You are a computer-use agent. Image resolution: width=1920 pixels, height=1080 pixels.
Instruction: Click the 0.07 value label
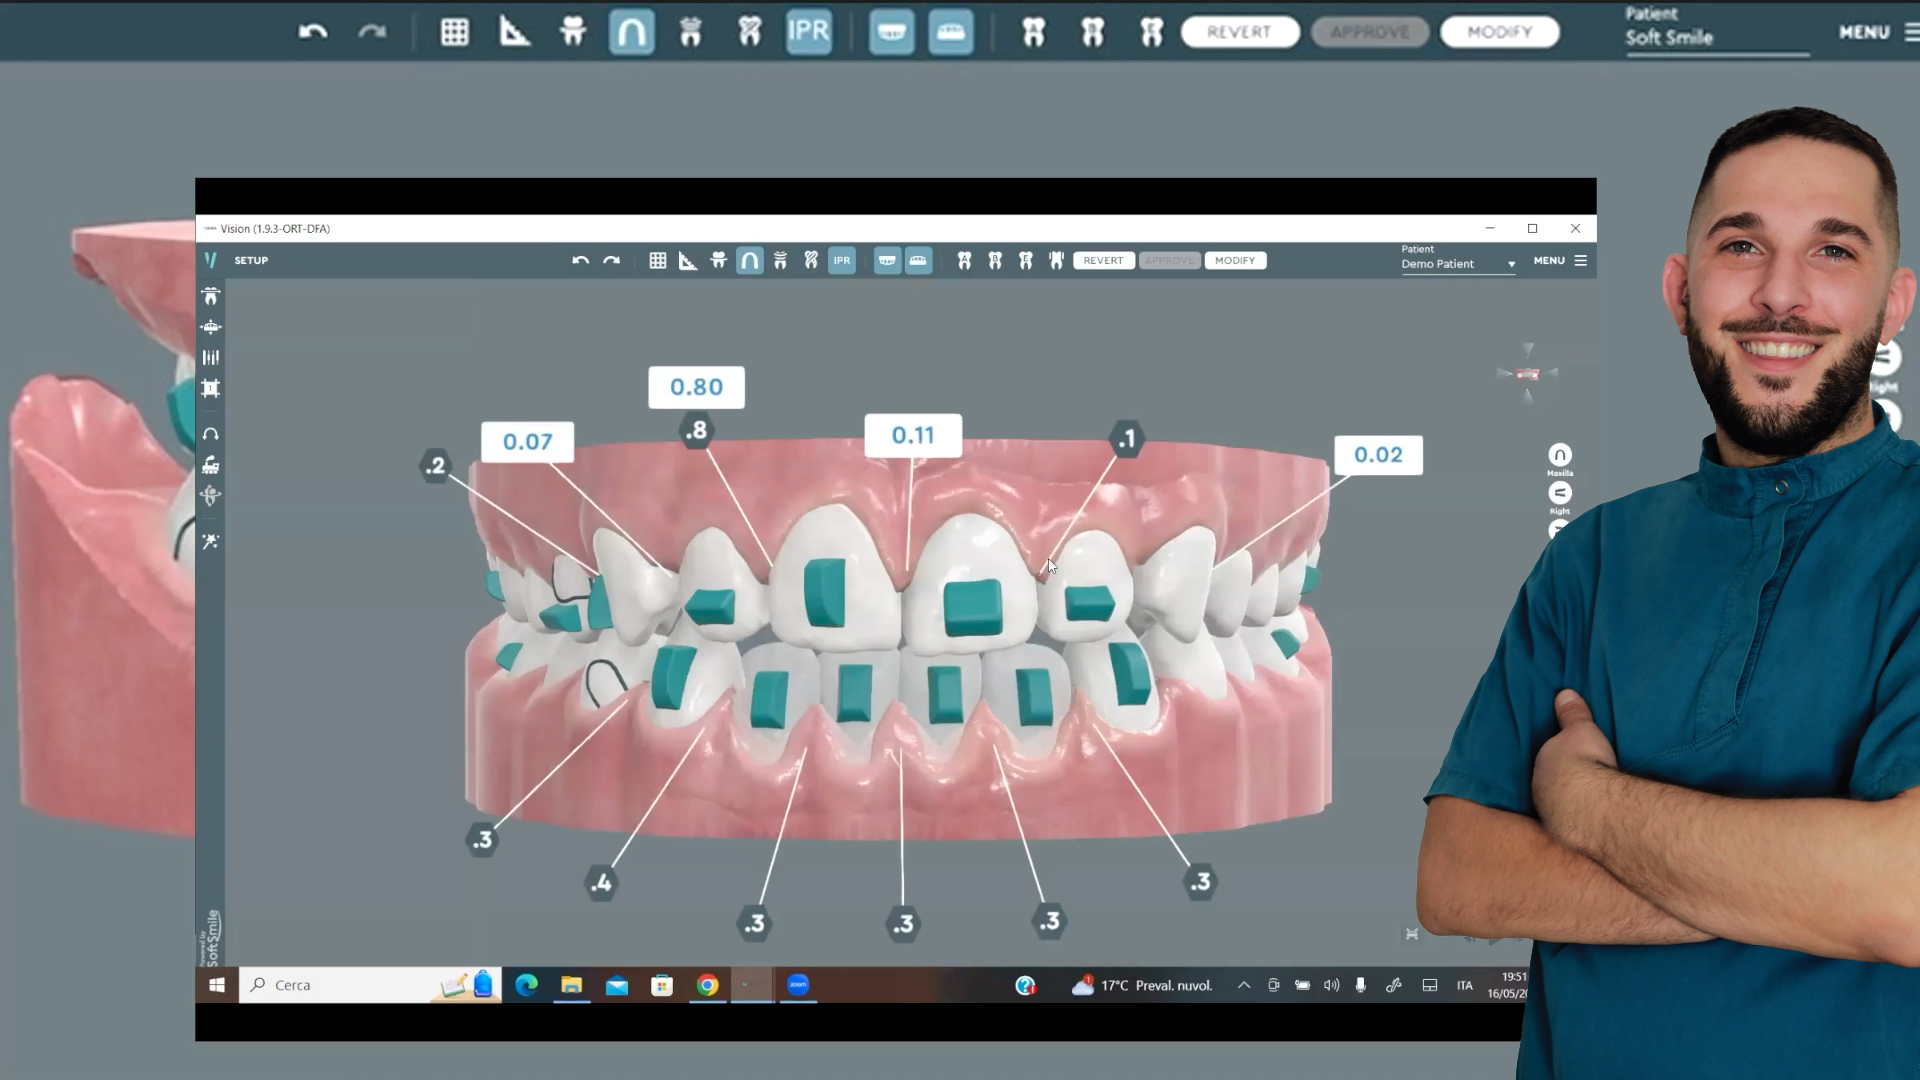[x=527, y=442]
